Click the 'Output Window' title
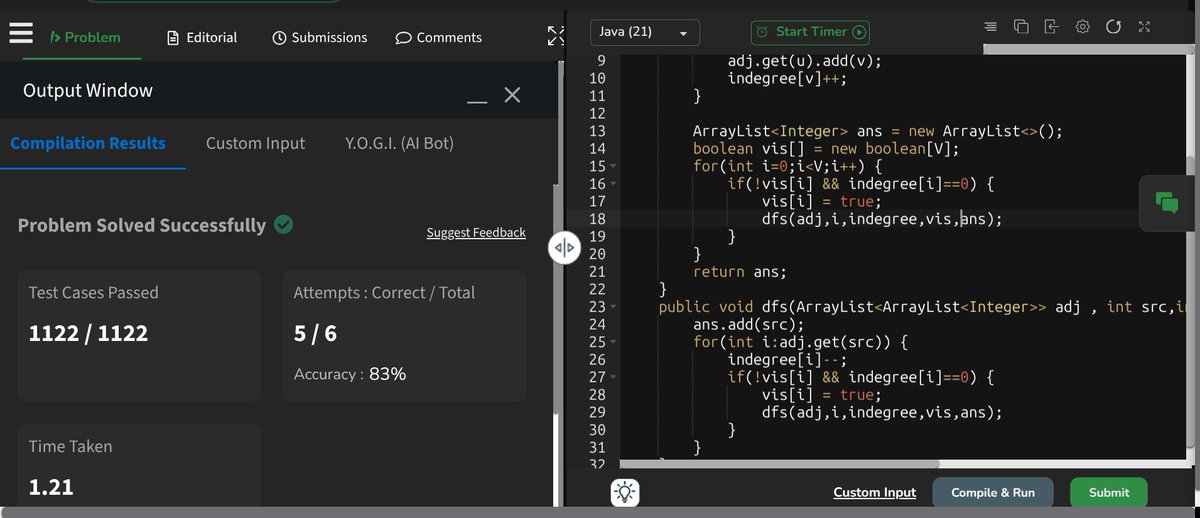The image size is (1200, 518). tap(88, 91)
